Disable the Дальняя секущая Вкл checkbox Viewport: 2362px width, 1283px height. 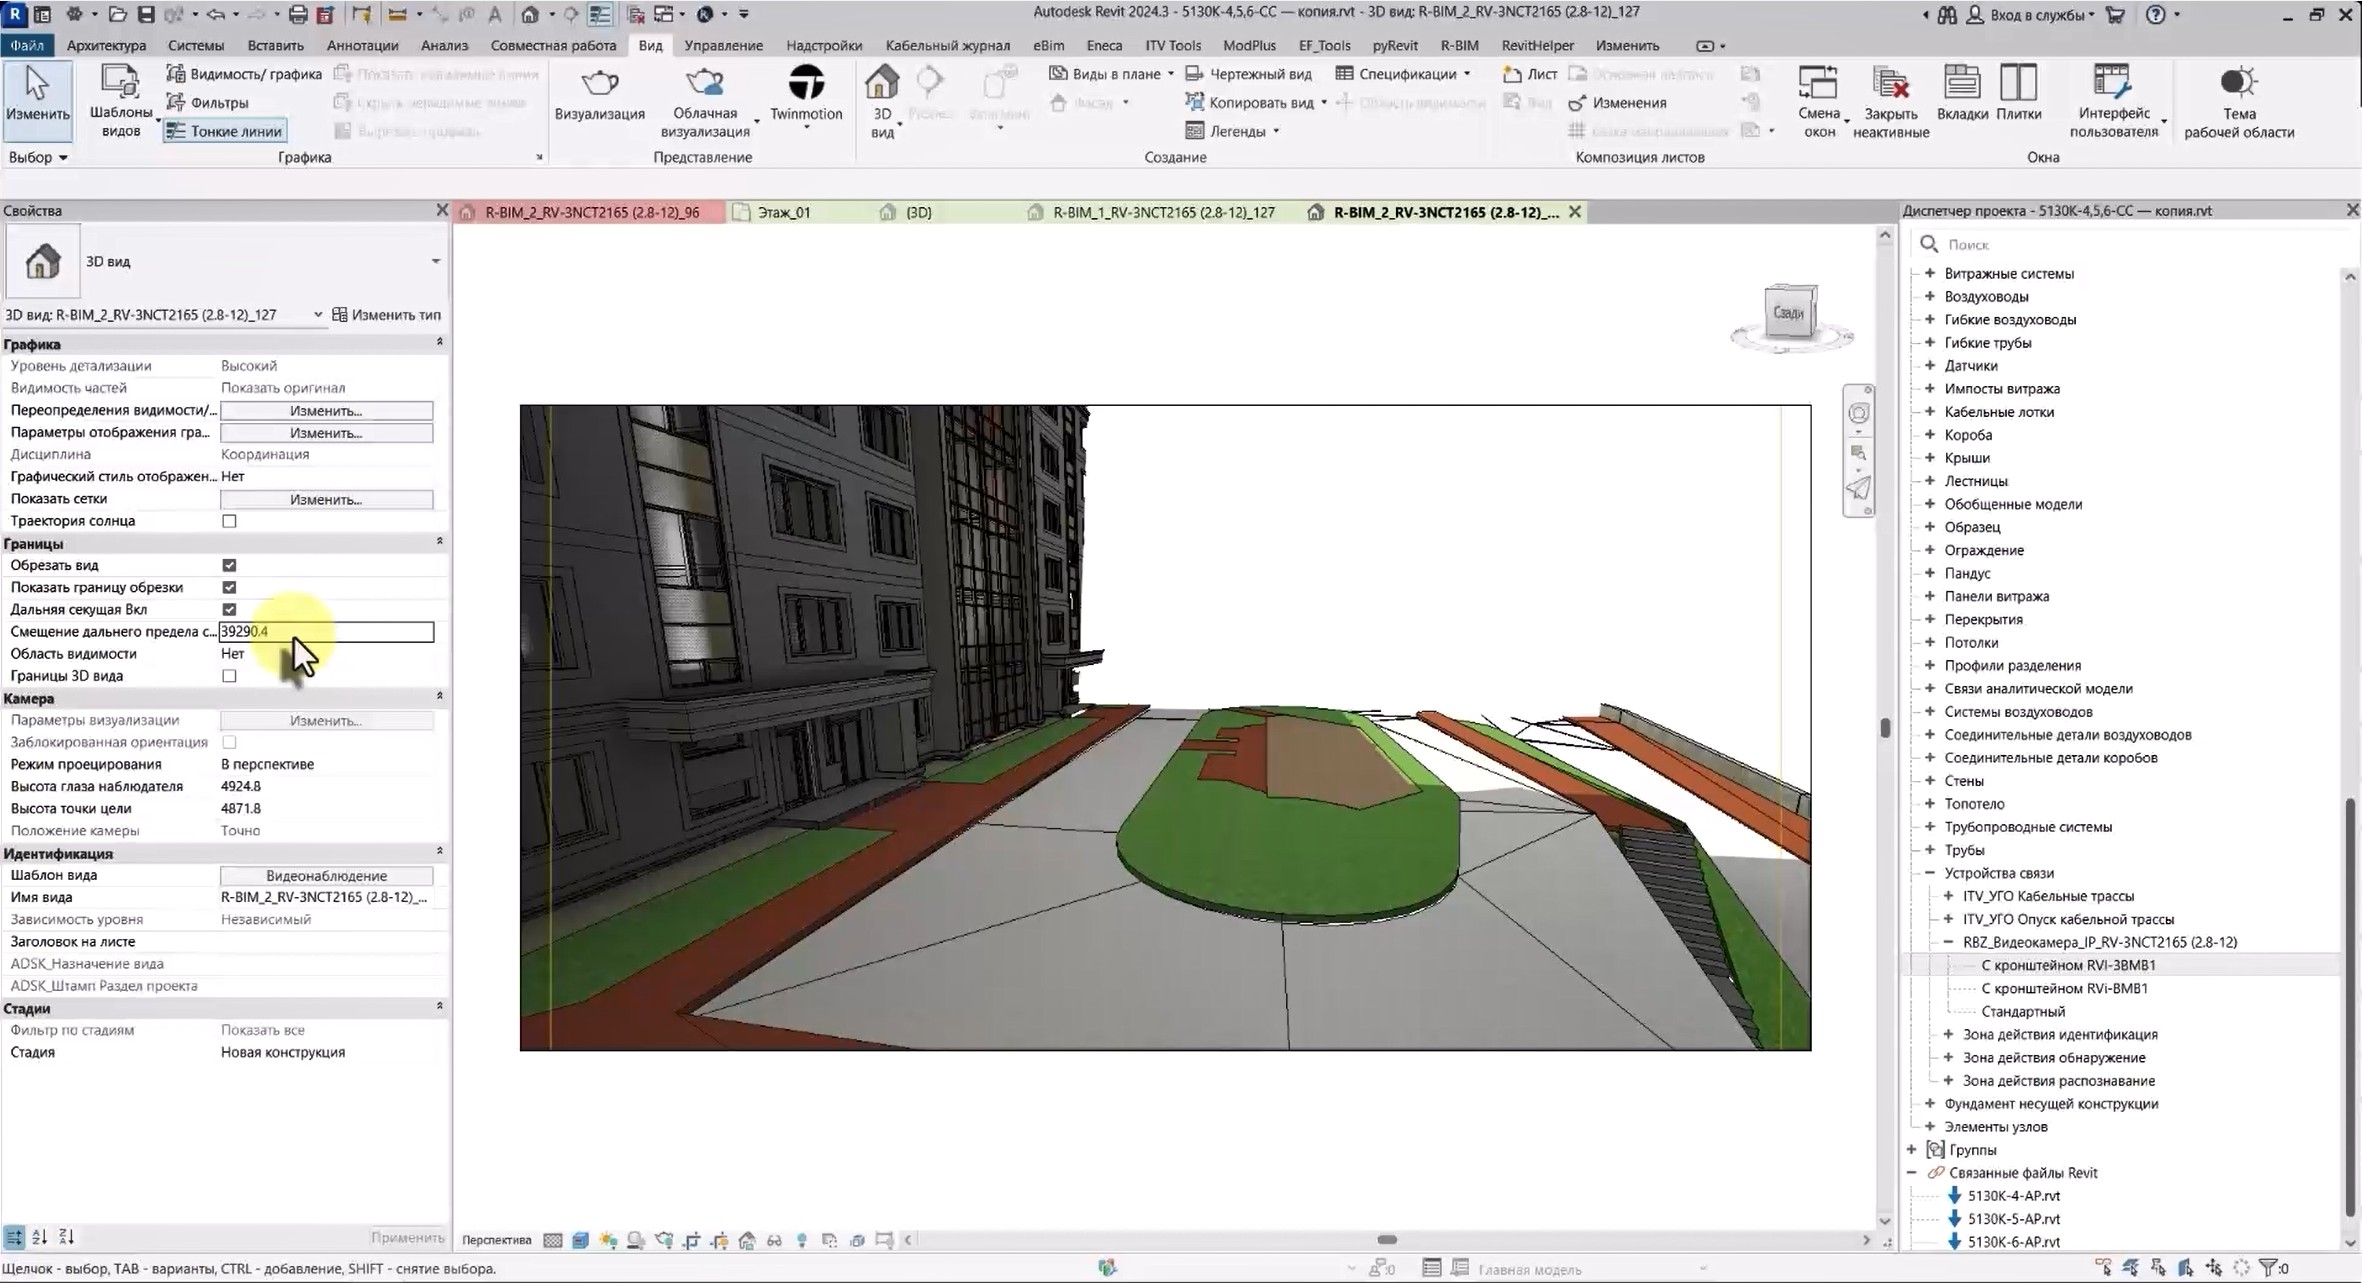(229, 609)
